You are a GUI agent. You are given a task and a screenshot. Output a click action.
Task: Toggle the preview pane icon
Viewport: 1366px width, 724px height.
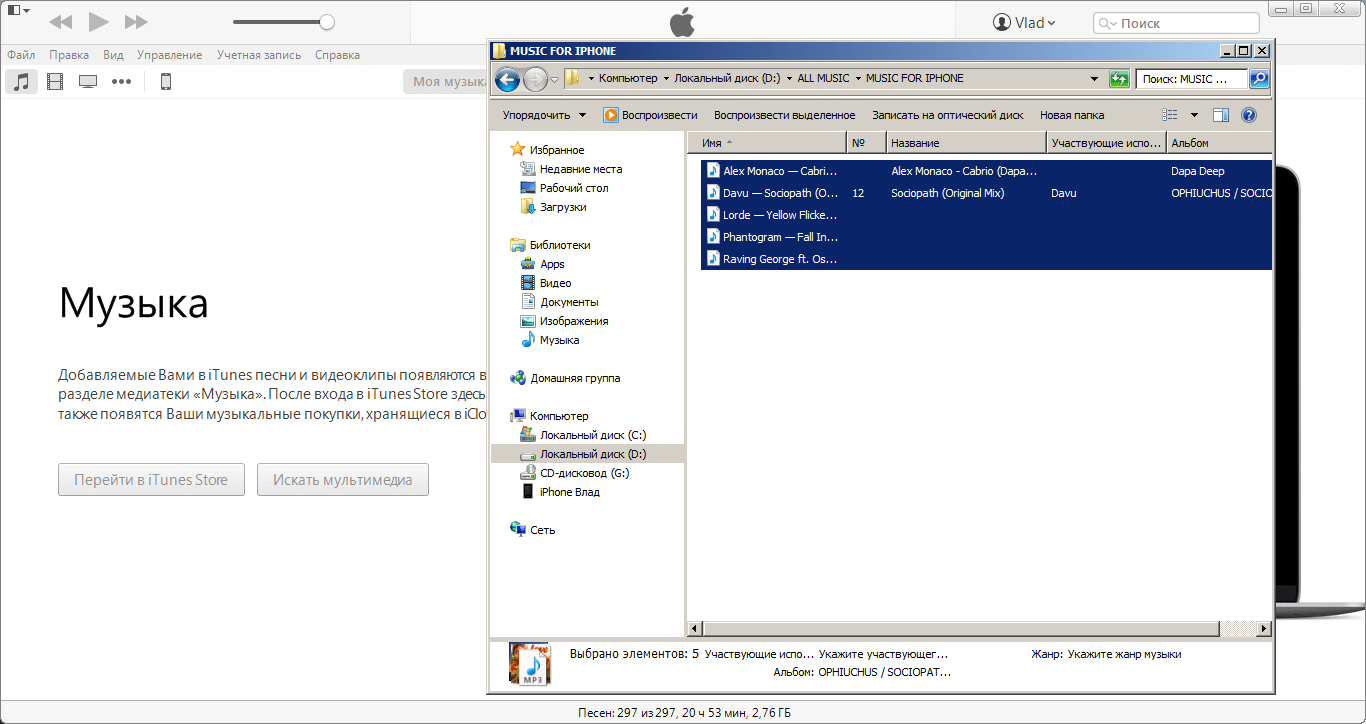click(1221, 115)
